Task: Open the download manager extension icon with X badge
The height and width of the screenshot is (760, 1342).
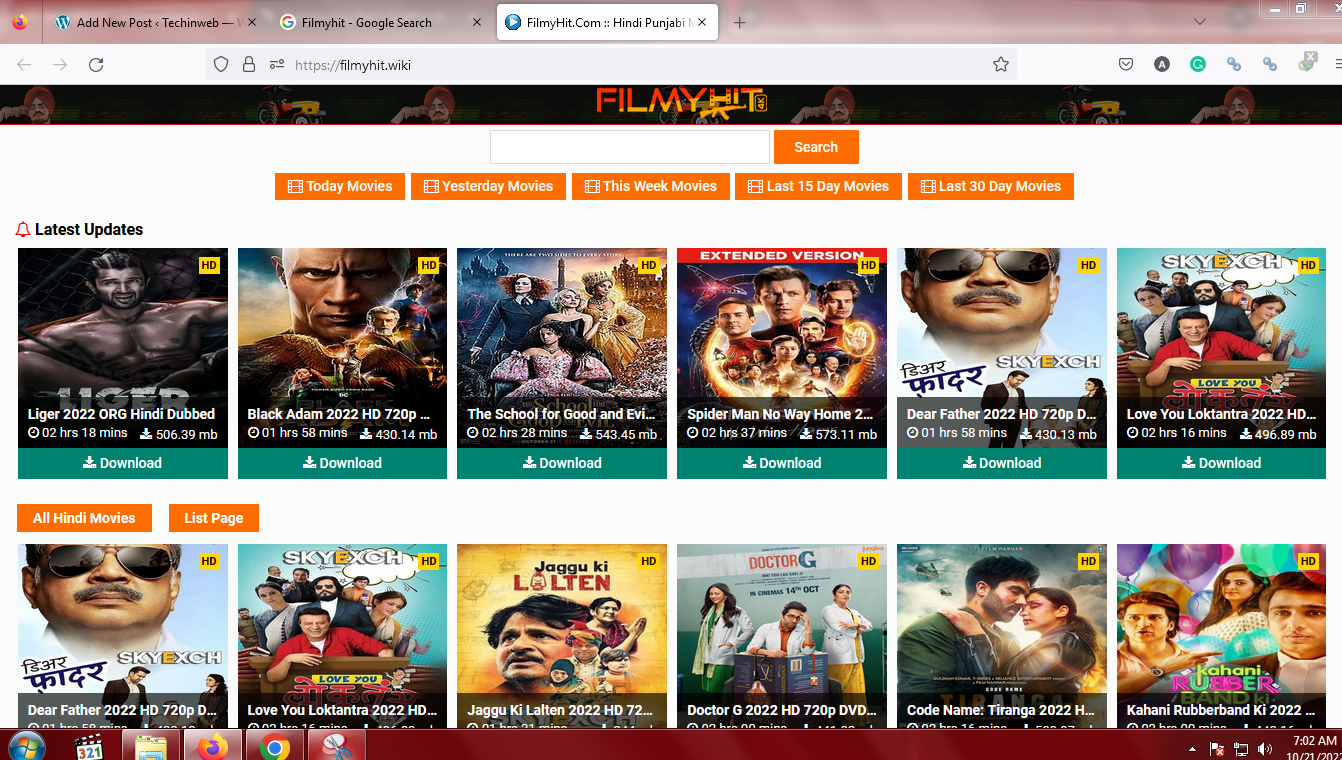Action: coord(1306,63)
